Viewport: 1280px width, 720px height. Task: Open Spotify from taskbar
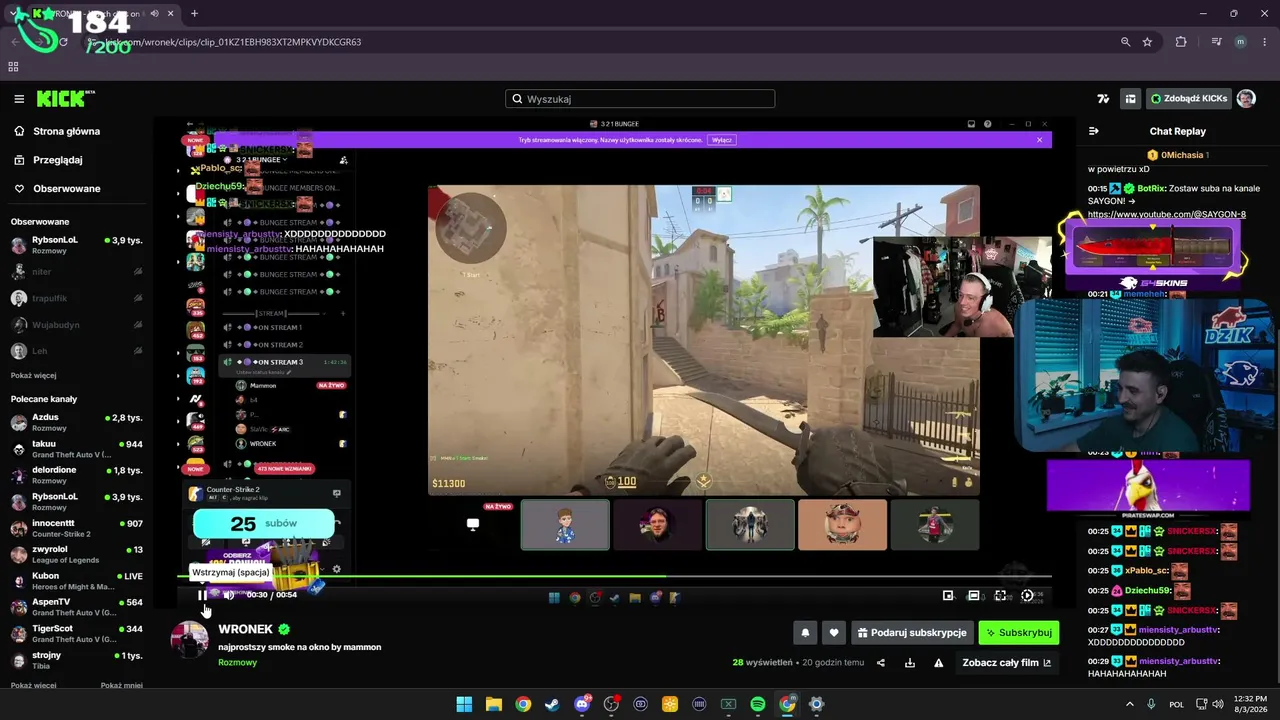[758, 704]
